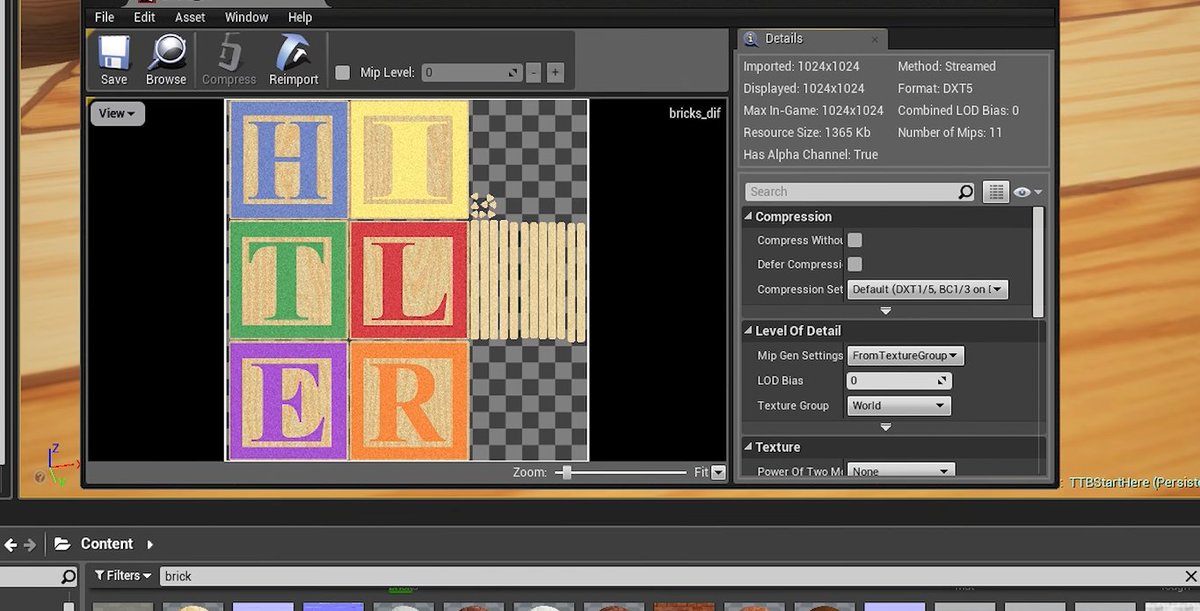Screen dimensions: 1200x611
Task: Open the Help menu
Action: click(x=300, y=17)
